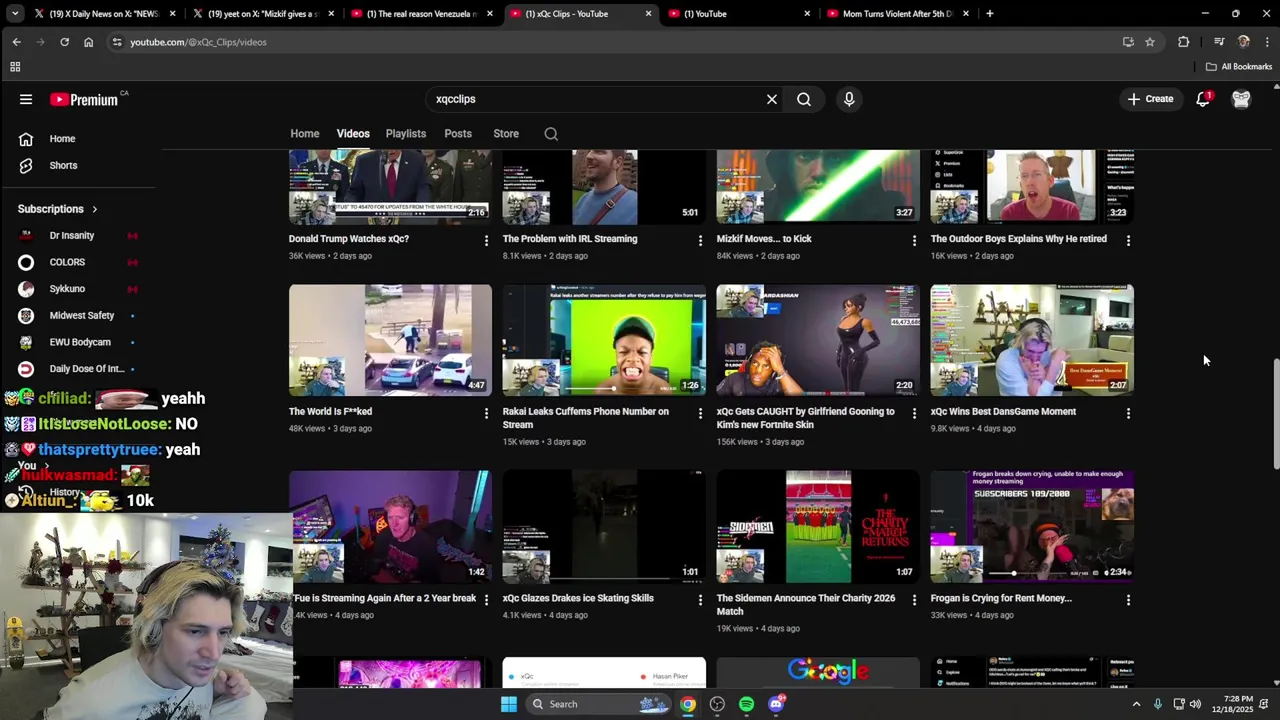Open the Chrome tab search dropdown

point(14,14)
